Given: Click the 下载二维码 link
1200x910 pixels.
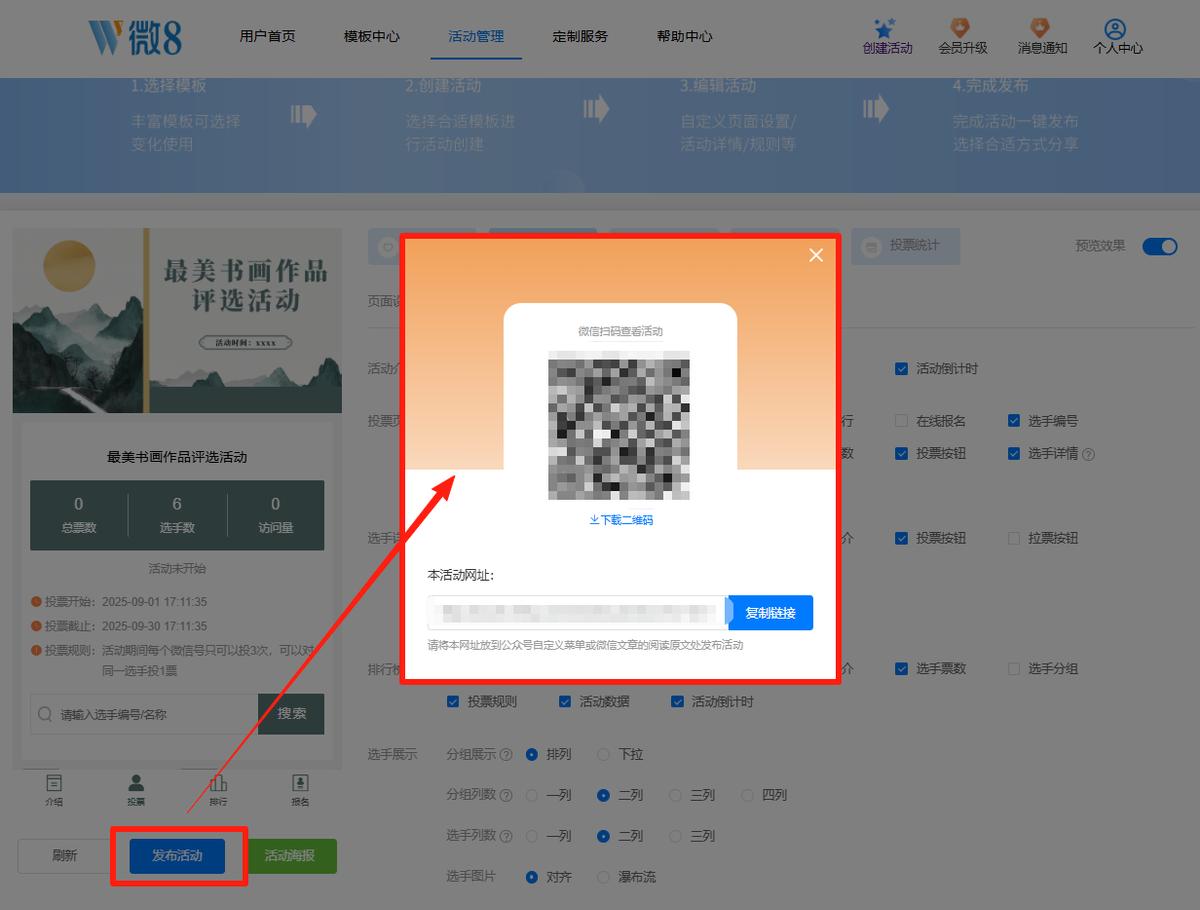Looking at the screenshot, I should tap(621, 520).
